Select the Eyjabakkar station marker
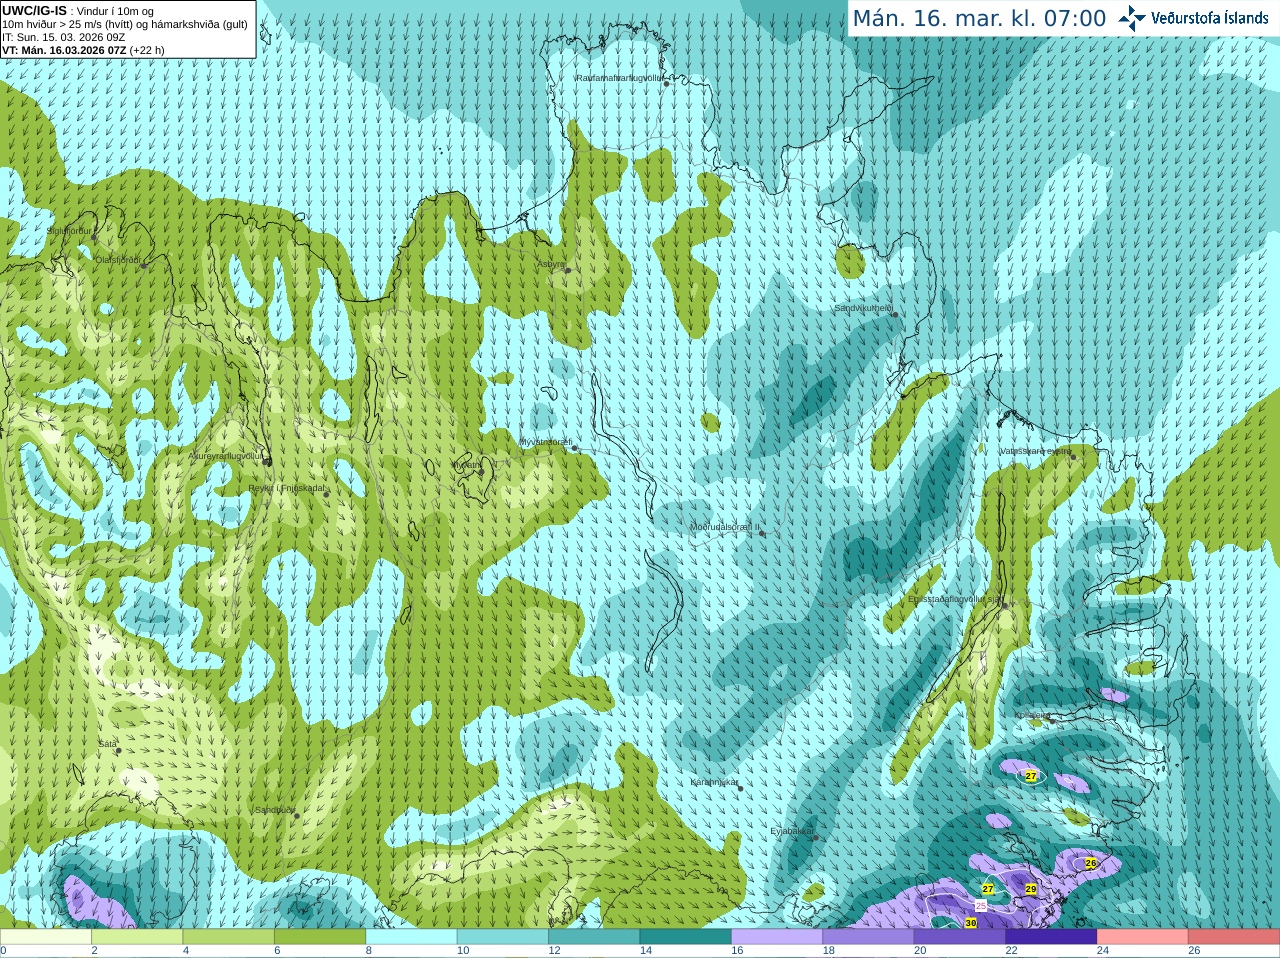 click(x=815, y=837)
